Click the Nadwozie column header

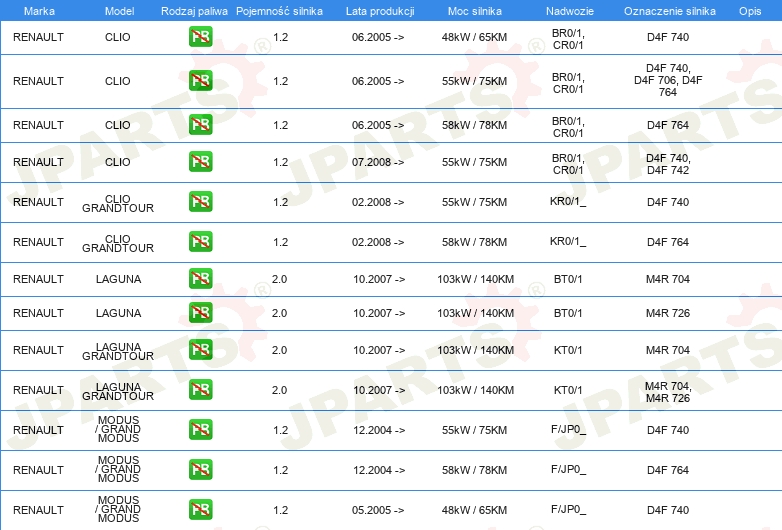click(570, 11)
